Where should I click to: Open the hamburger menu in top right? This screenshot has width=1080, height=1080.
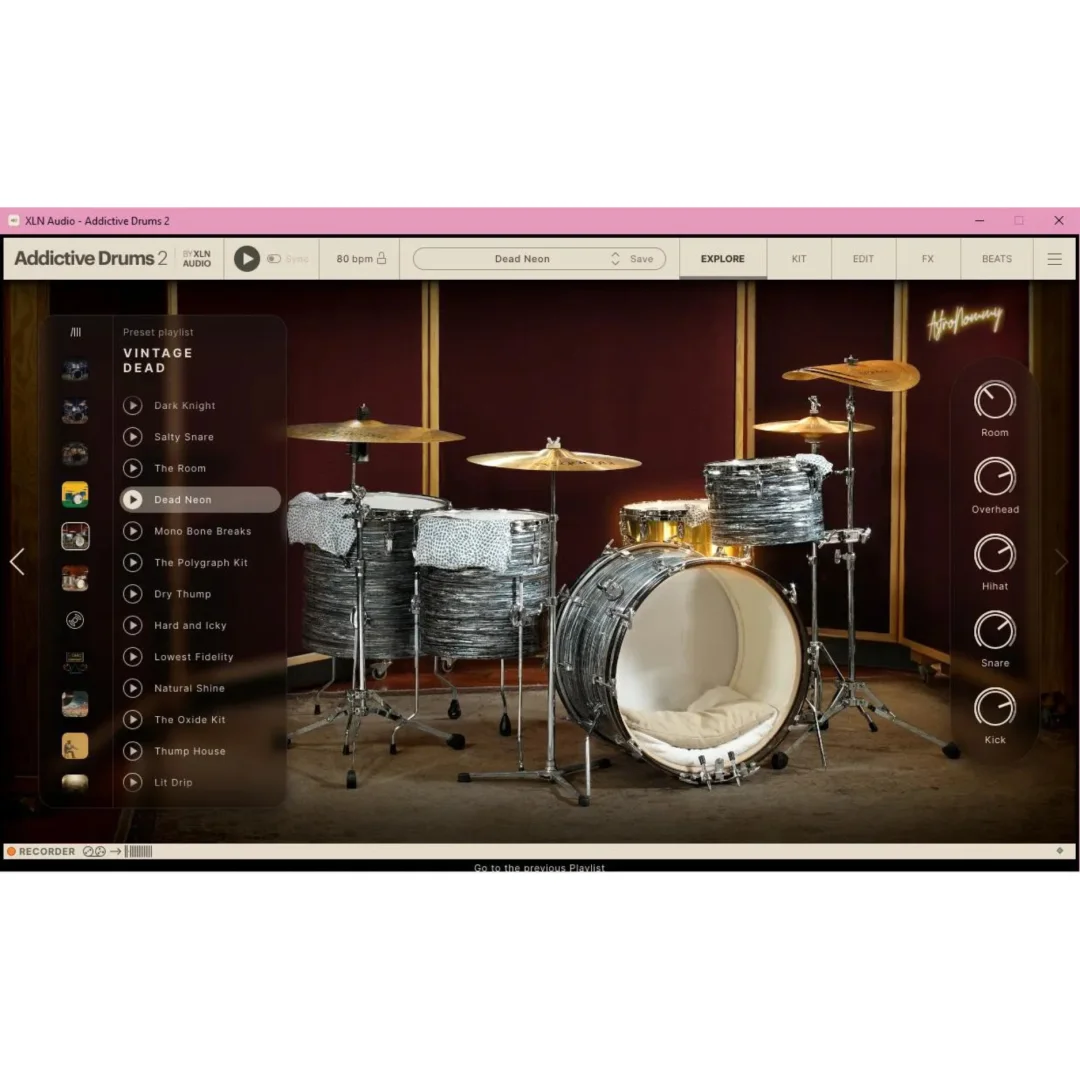pos(1054,259)
